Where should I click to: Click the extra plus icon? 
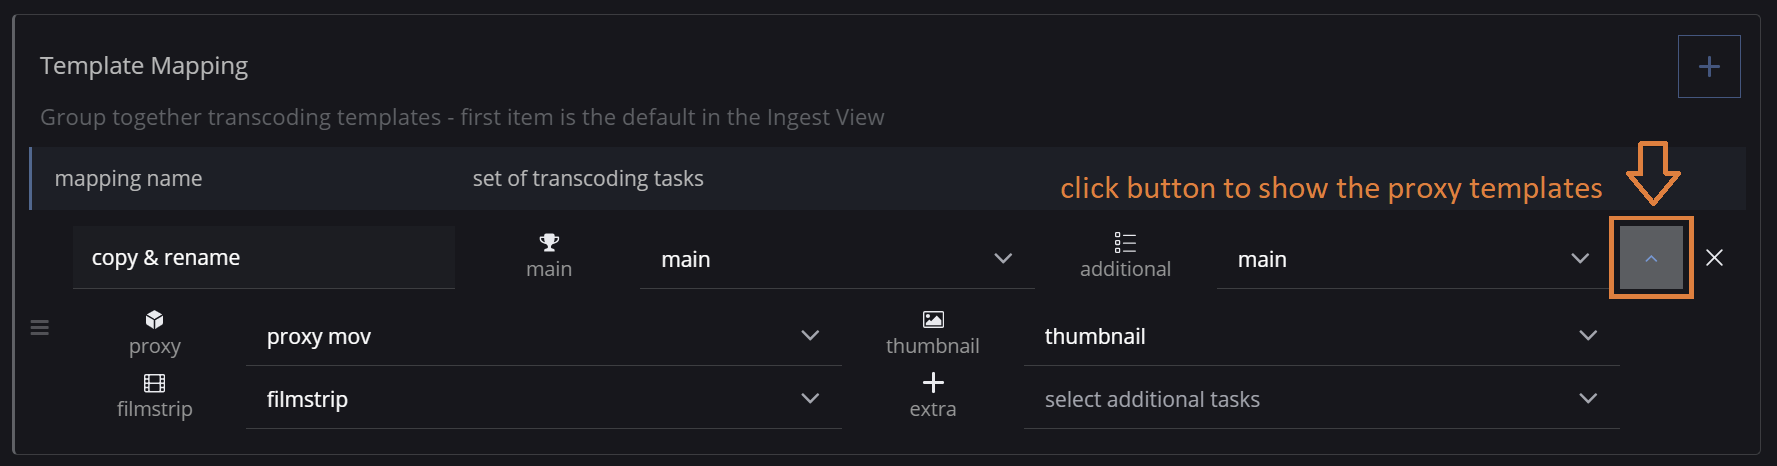[933, 382]
